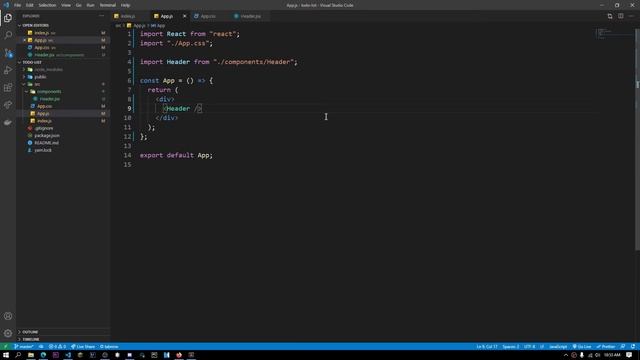Screen dimensions: 640x360
Task: Click the master branch status item
Action: [x=24, y=347]
